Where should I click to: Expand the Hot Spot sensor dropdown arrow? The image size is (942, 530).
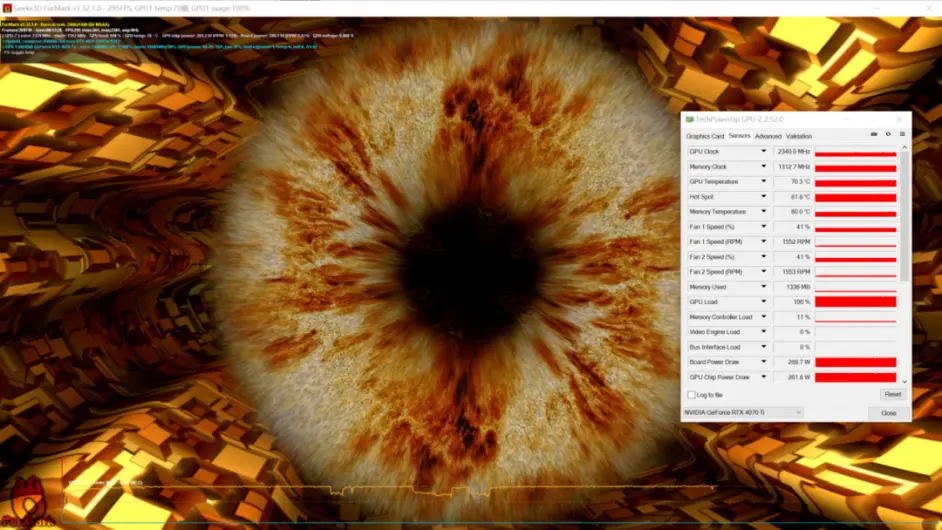[764, 197]
